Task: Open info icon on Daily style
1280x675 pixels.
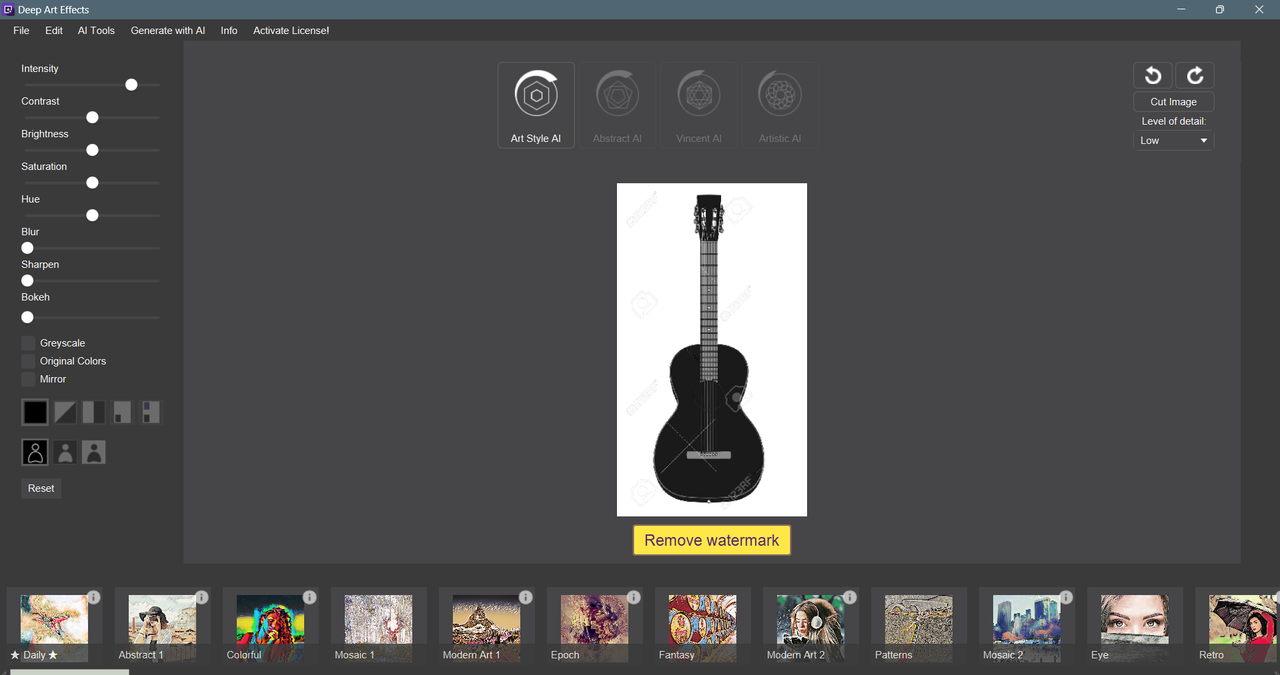Action: point(94,597)
